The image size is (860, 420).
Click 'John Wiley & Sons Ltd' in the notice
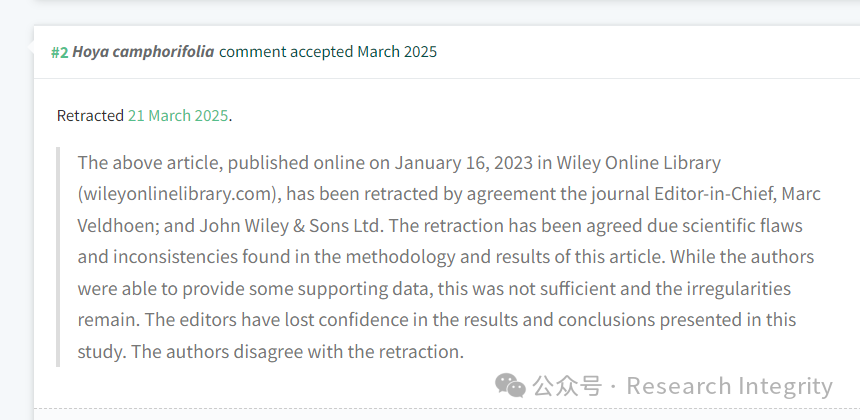[x=289, y=225]
